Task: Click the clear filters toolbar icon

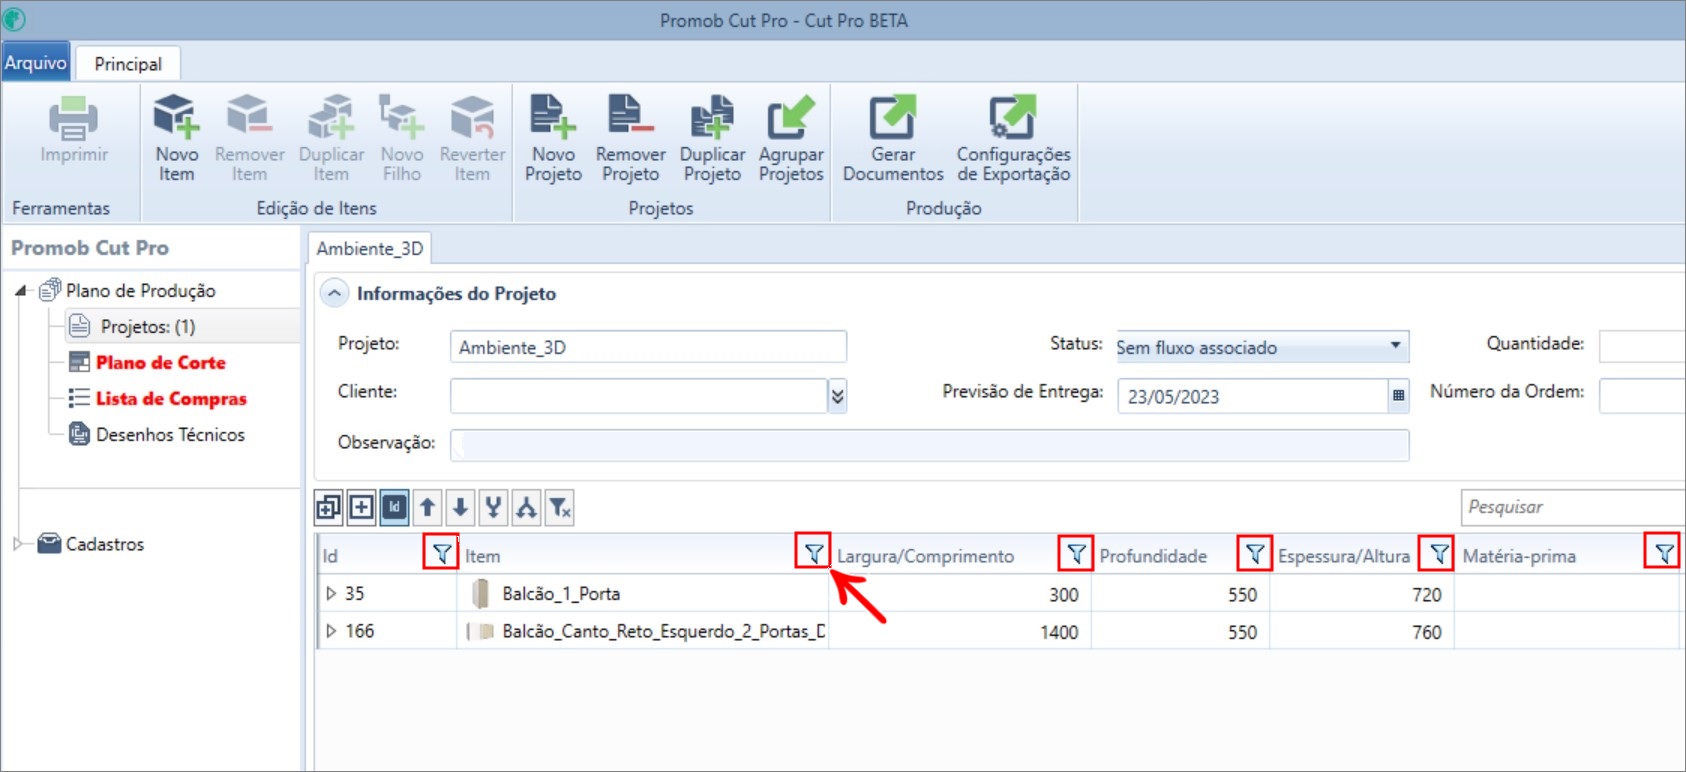Action: coord(559,508)
